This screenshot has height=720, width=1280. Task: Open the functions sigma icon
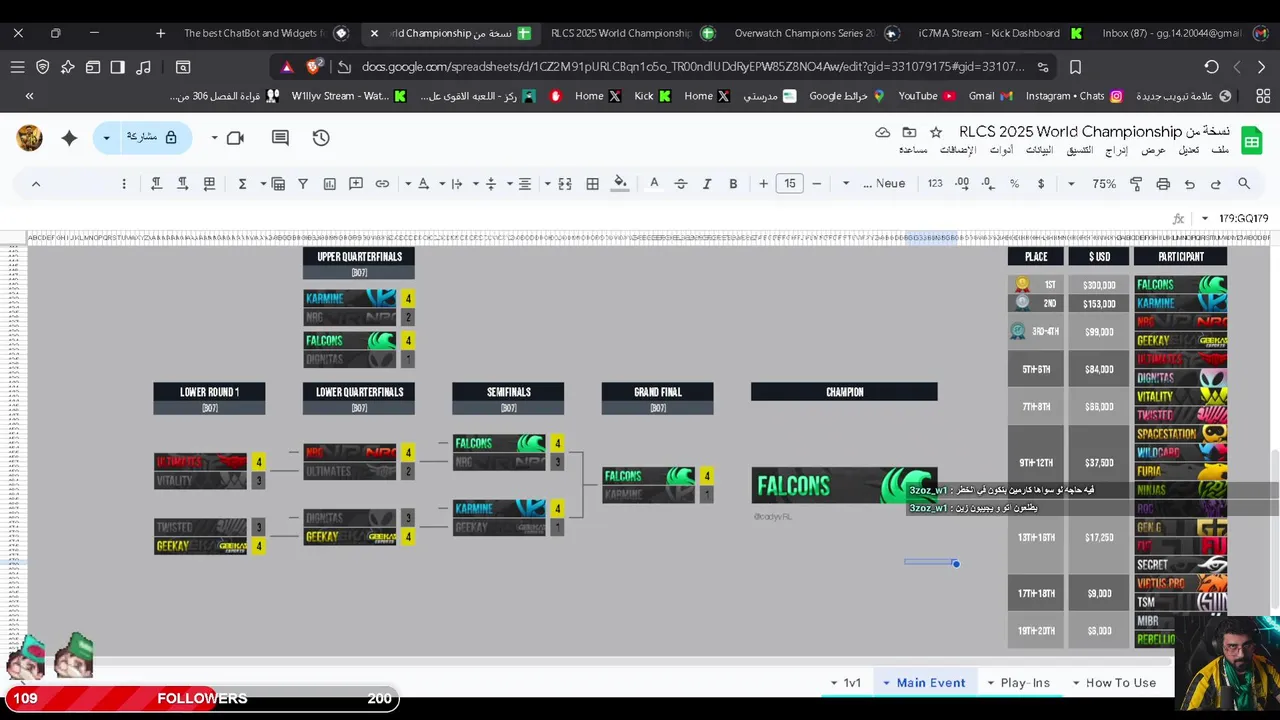tap(242, 184)
